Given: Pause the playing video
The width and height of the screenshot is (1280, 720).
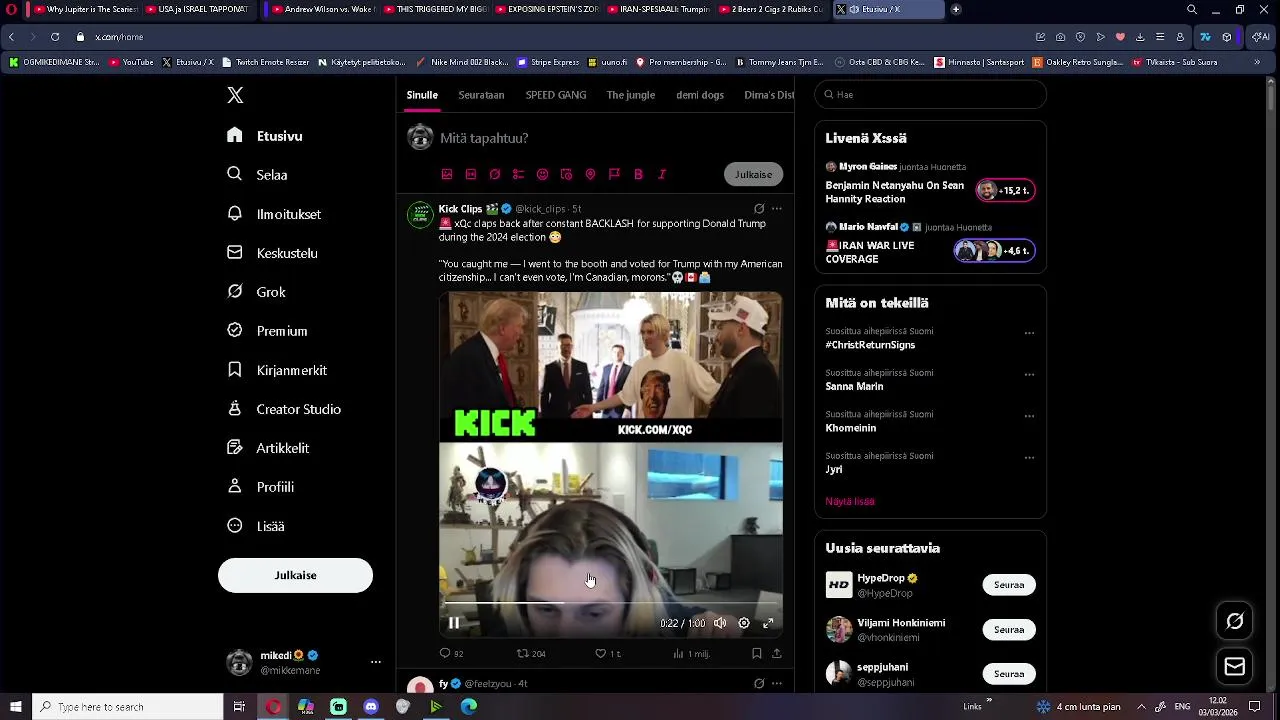Looking at the screenshot, I should point(454,623).
